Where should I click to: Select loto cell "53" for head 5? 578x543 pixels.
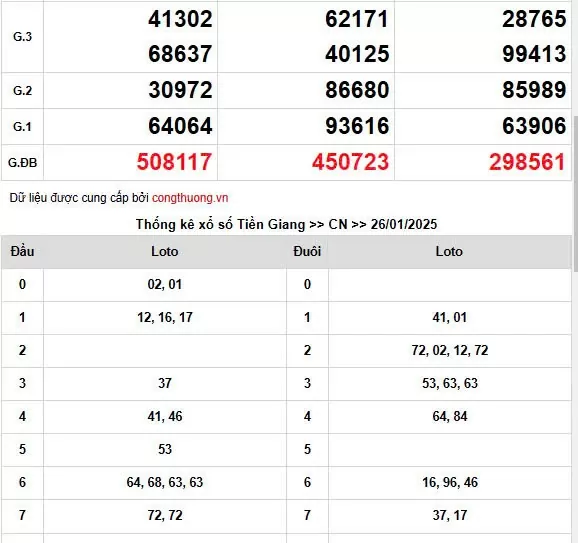[x=165, y=449]
